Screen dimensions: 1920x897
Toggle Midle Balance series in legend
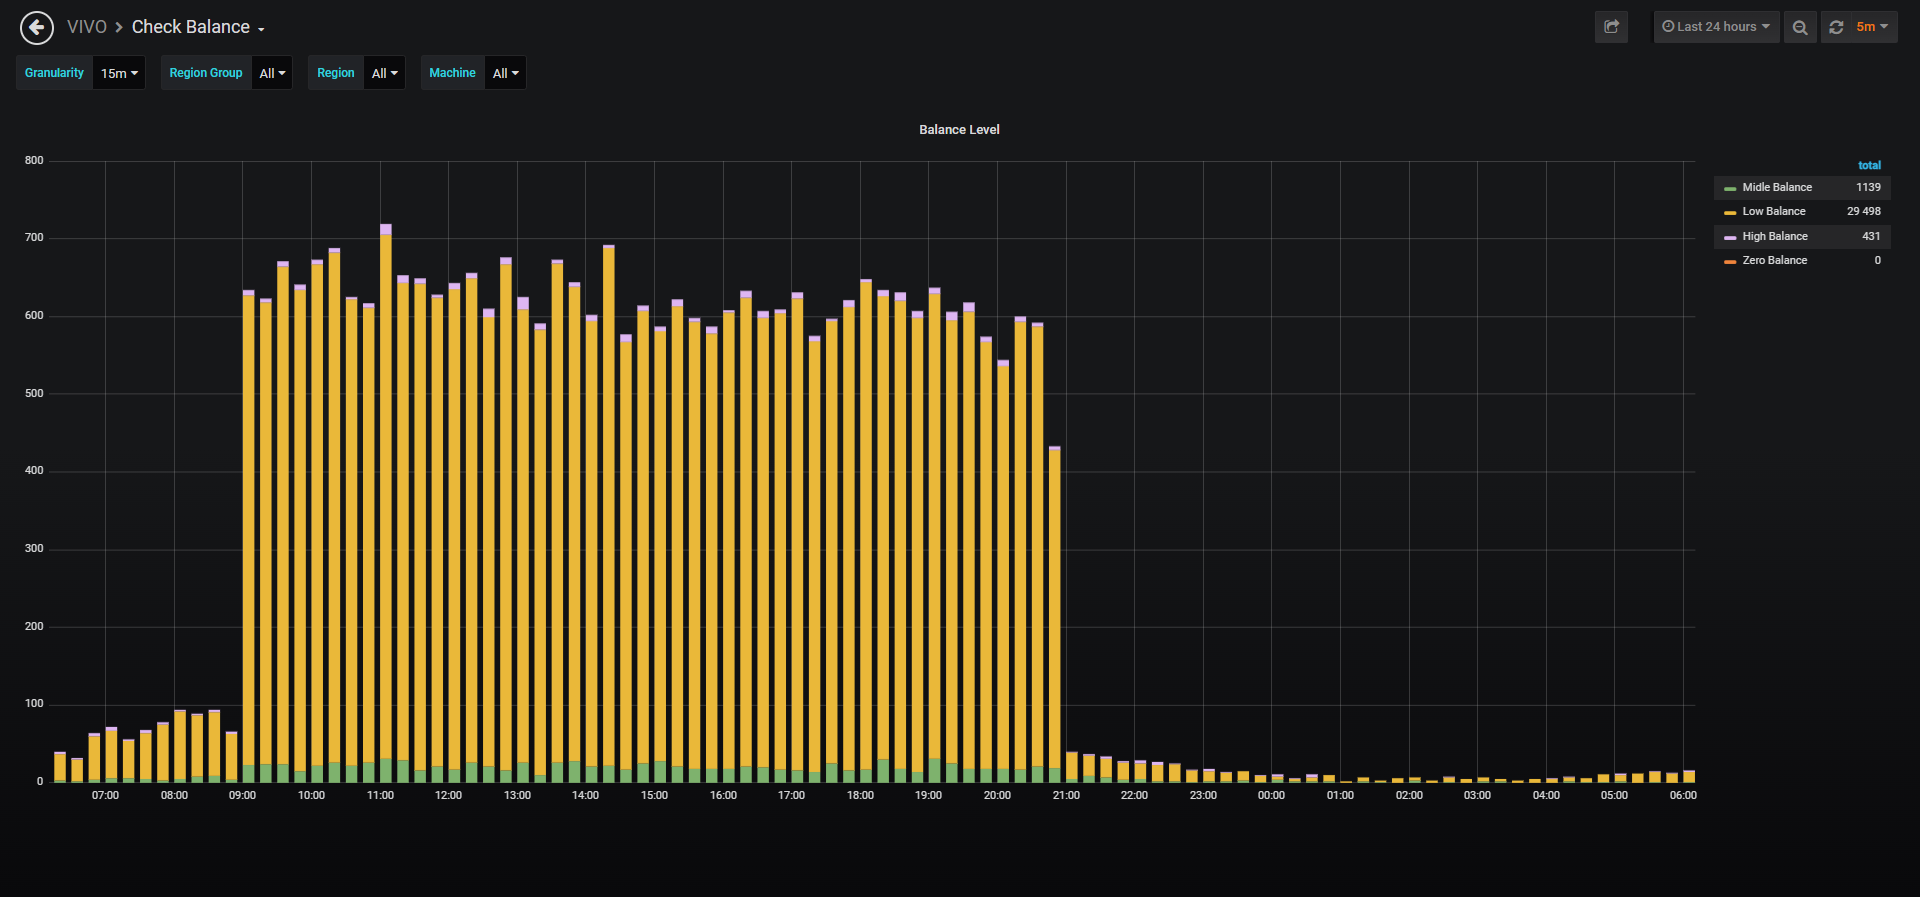(x=1777, y=187)
